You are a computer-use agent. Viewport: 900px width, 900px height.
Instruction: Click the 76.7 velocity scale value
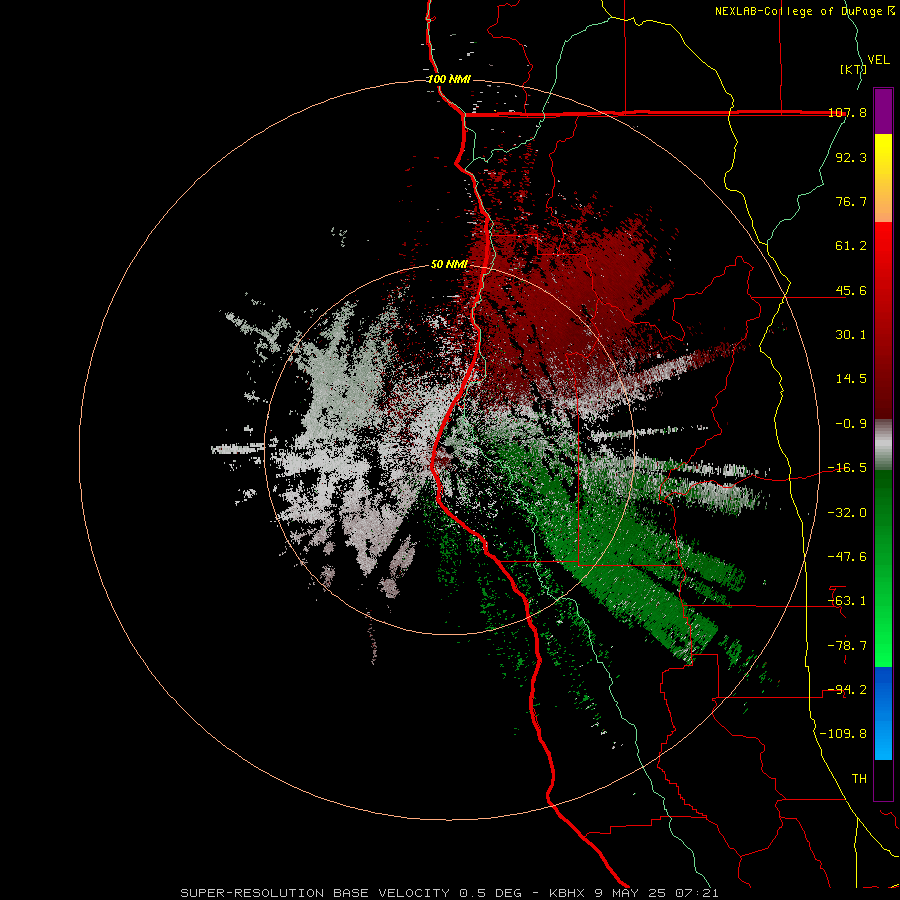click(x=851, y=201)
